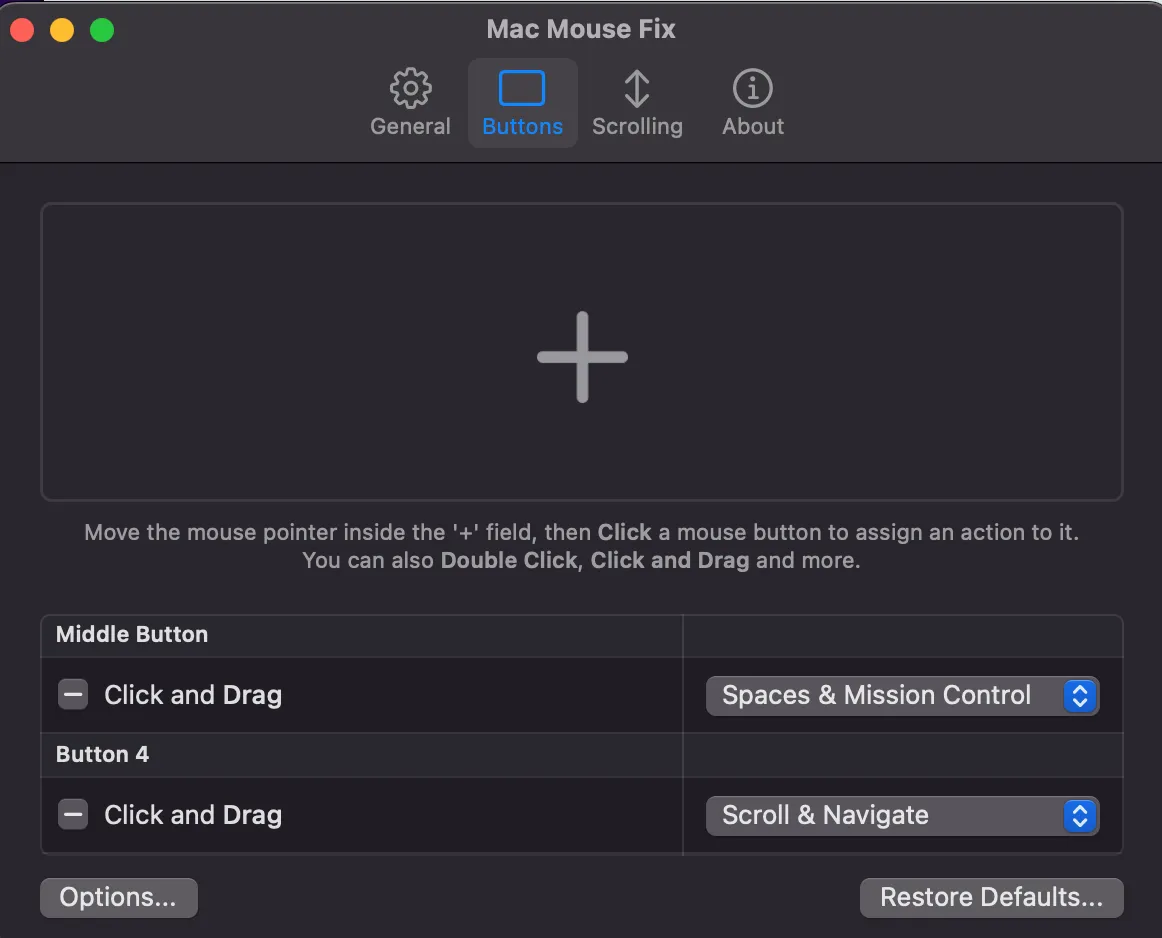Image resolution: width=1162 pixels, height=938 pixels.
Task: Select the Buttons tab
Action: coord(522,103)
